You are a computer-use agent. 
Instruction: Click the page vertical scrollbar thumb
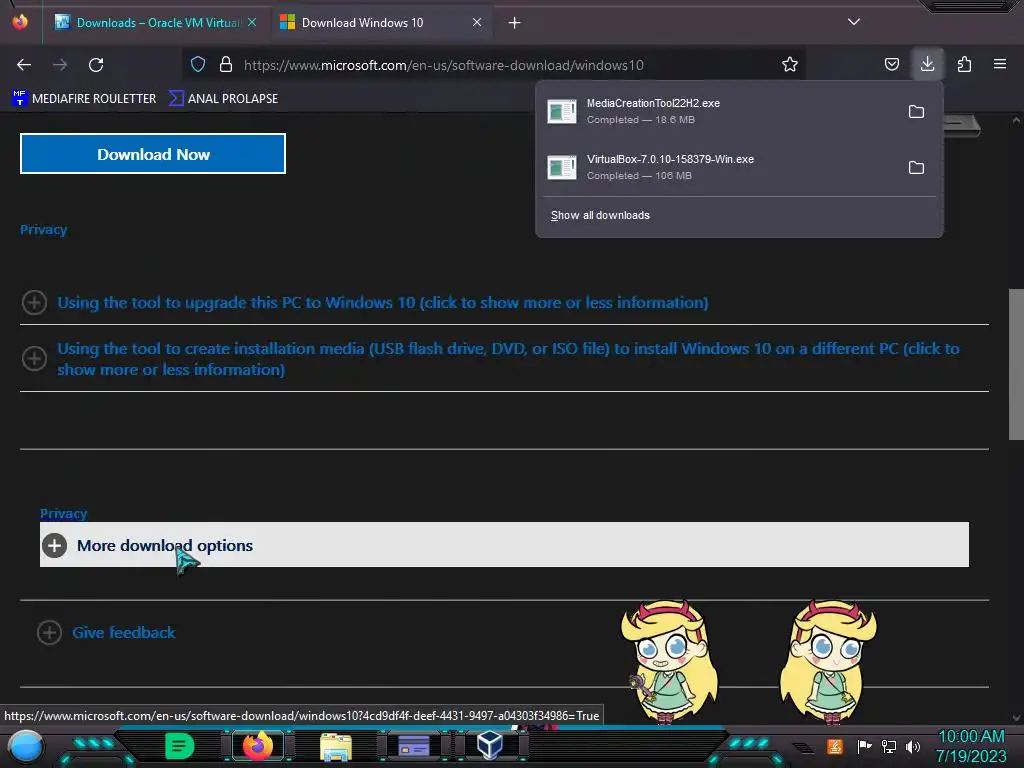click(x=1016, y=364)
